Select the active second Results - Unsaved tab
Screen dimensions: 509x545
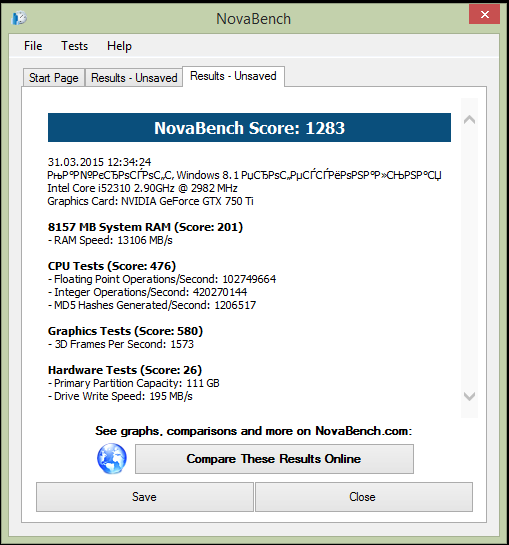(x=233, y=76)
